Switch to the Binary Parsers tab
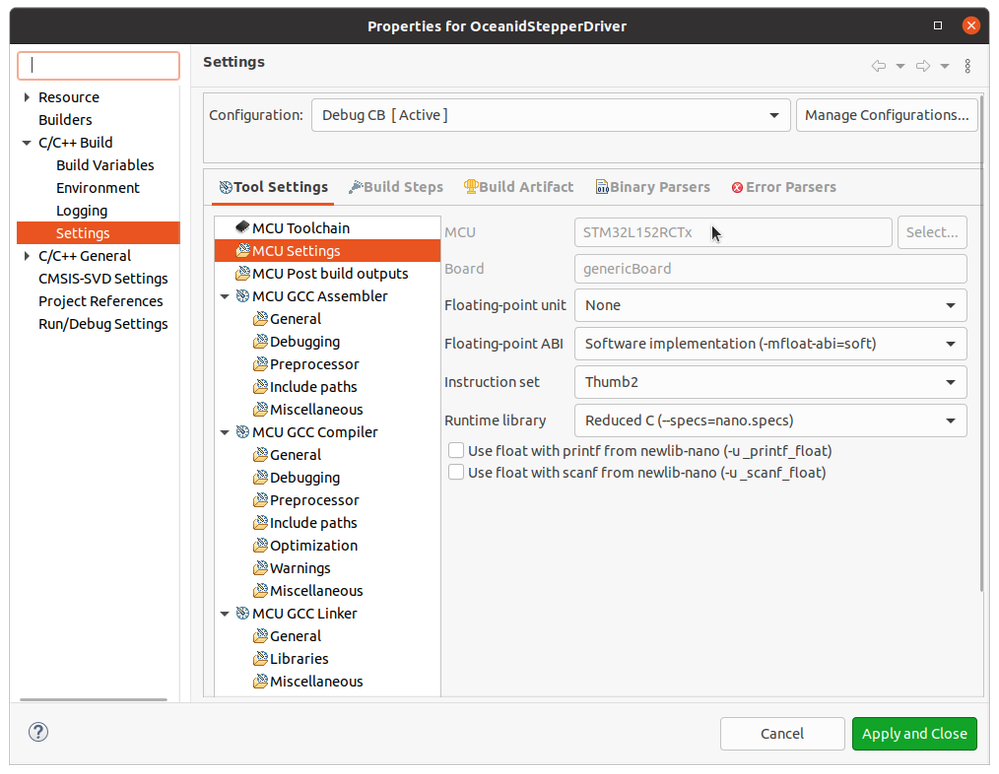The height and width of the screenshot is (774, 999). (652, 187)
